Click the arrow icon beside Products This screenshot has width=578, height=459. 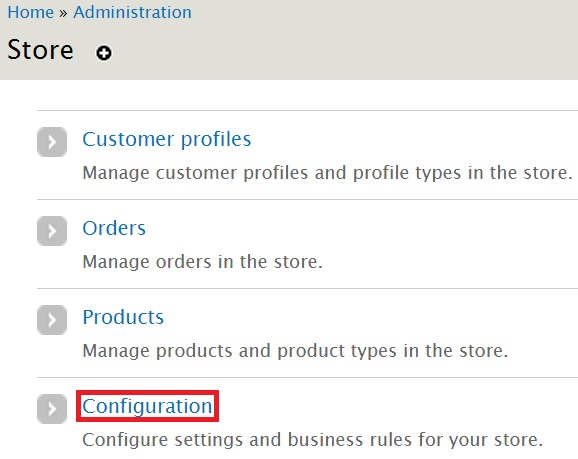(52, 320)
